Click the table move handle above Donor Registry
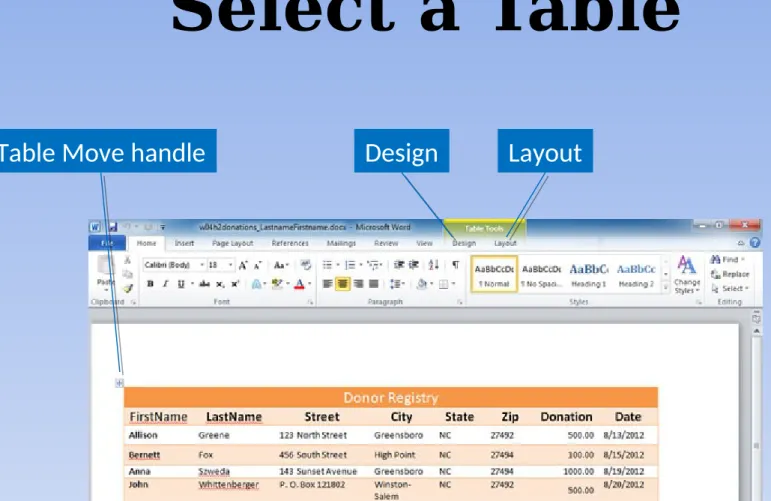The width and height of the screenshot is (771, 501). (x=119, y=383)
